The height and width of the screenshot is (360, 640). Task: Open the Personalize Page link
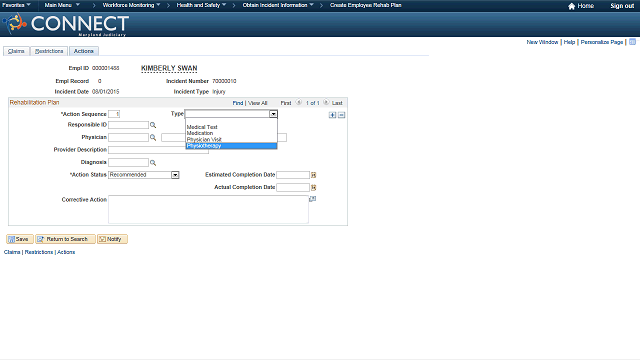[x=602, y=42]
